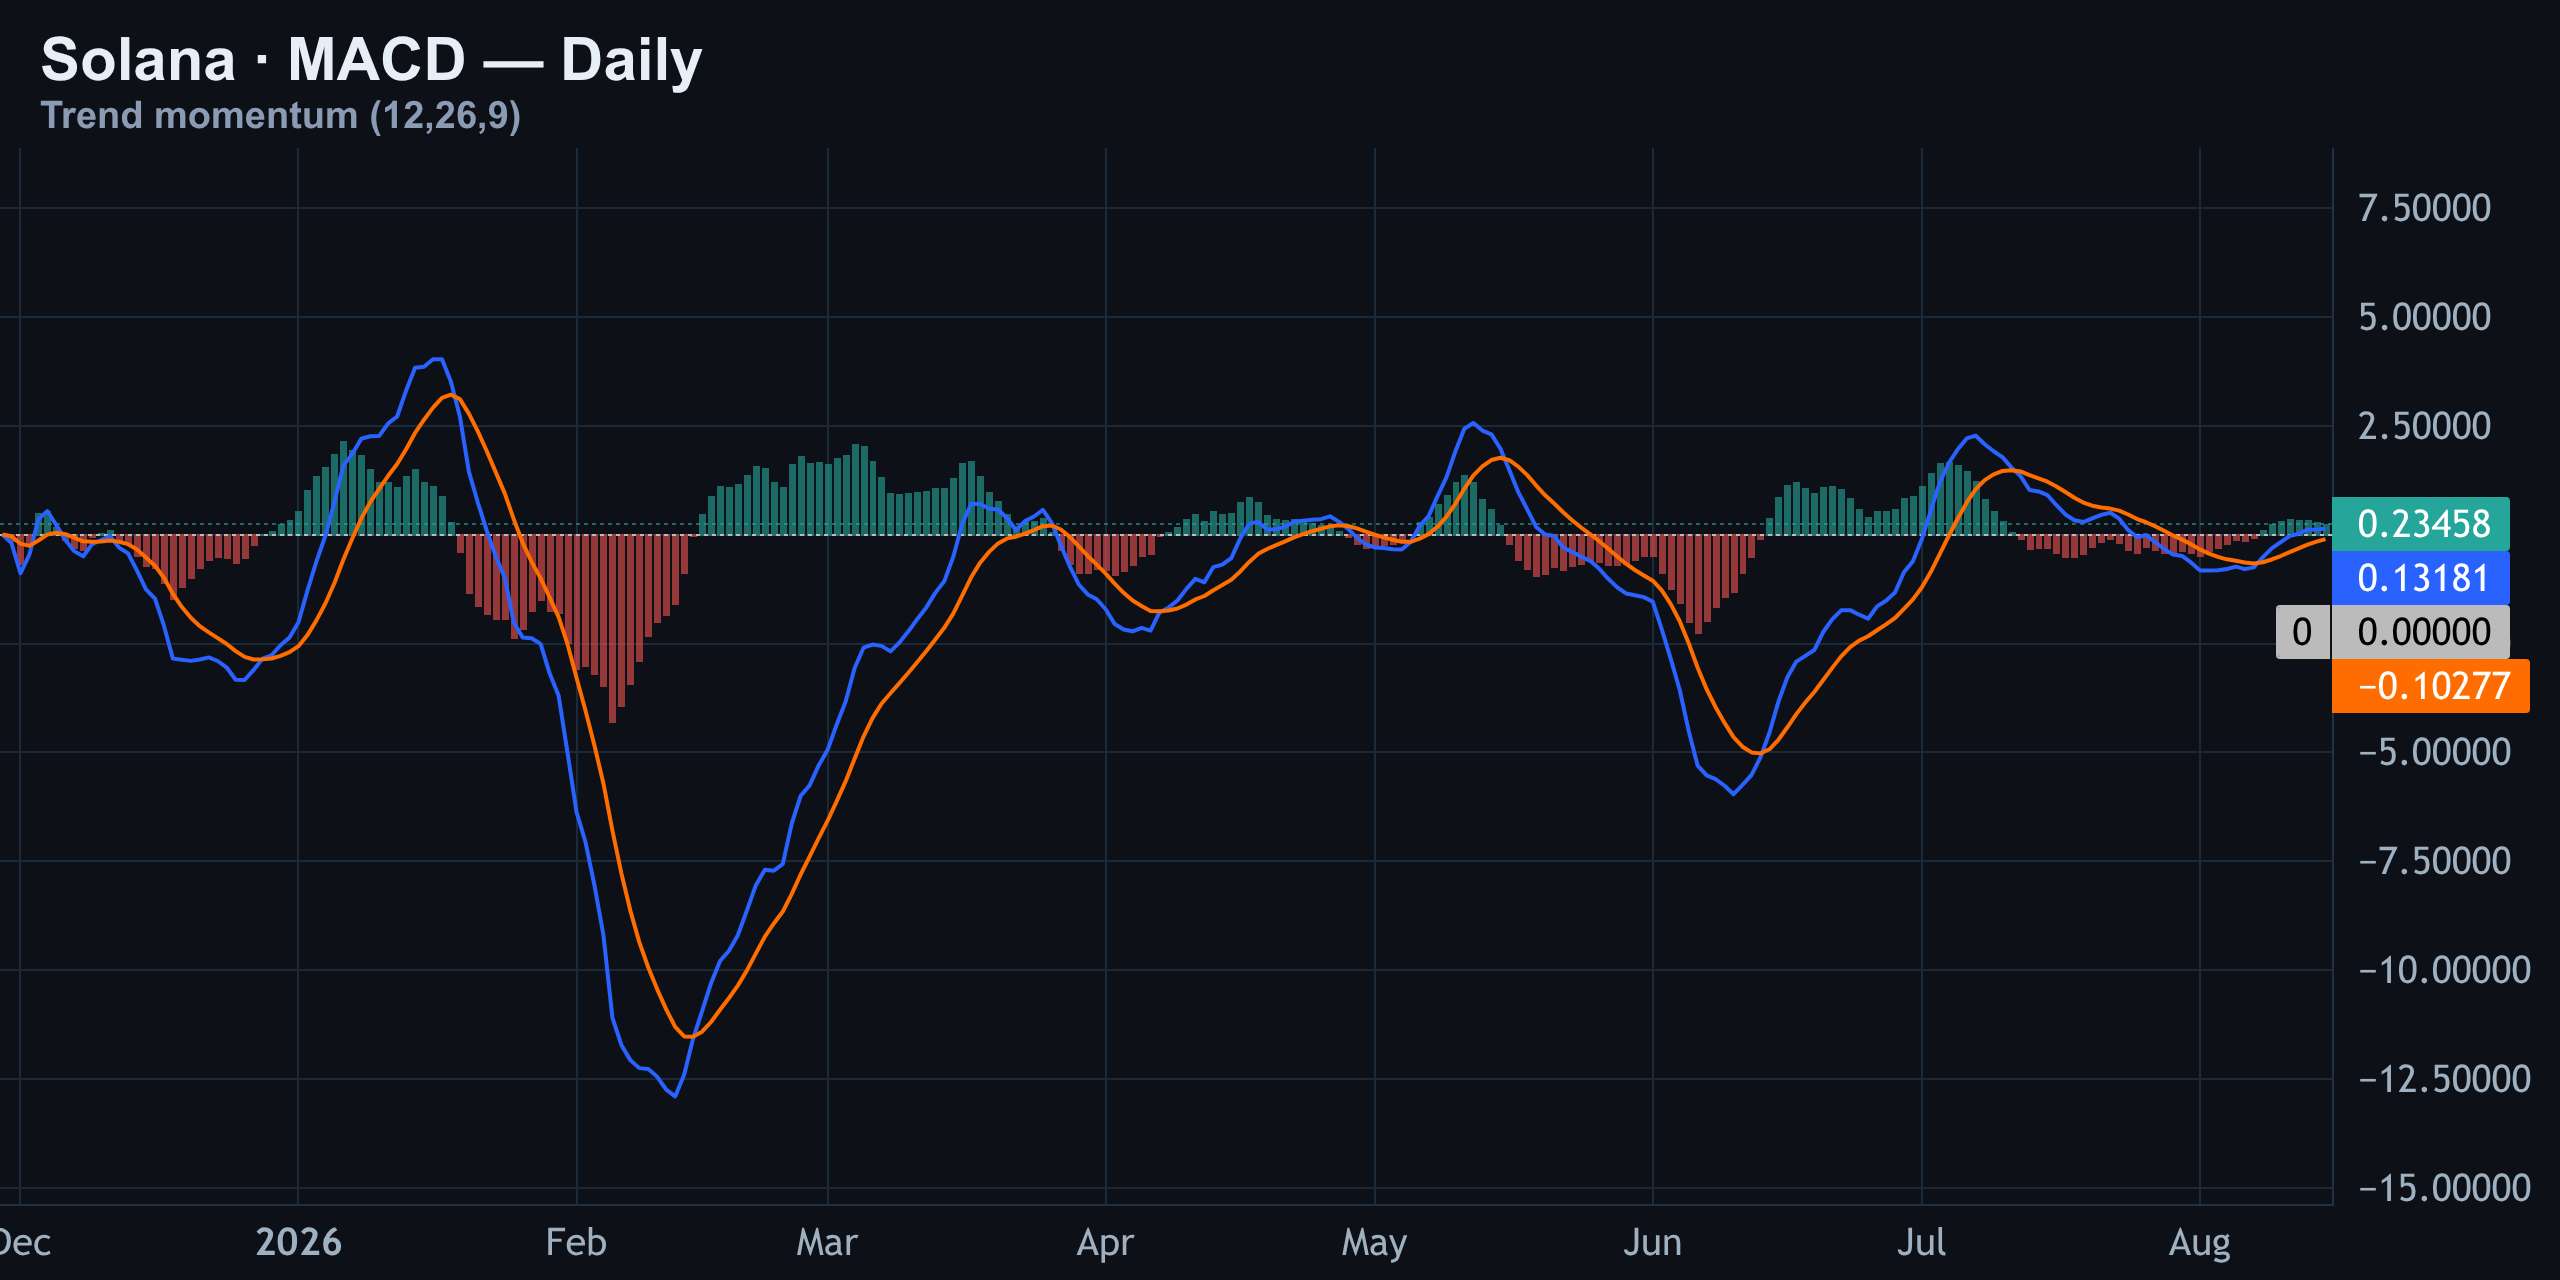Click the 7.50000 y-axis label
Viewport: 2560px width, 1280px height.
pyautogui.click(x=2424, y=208)
